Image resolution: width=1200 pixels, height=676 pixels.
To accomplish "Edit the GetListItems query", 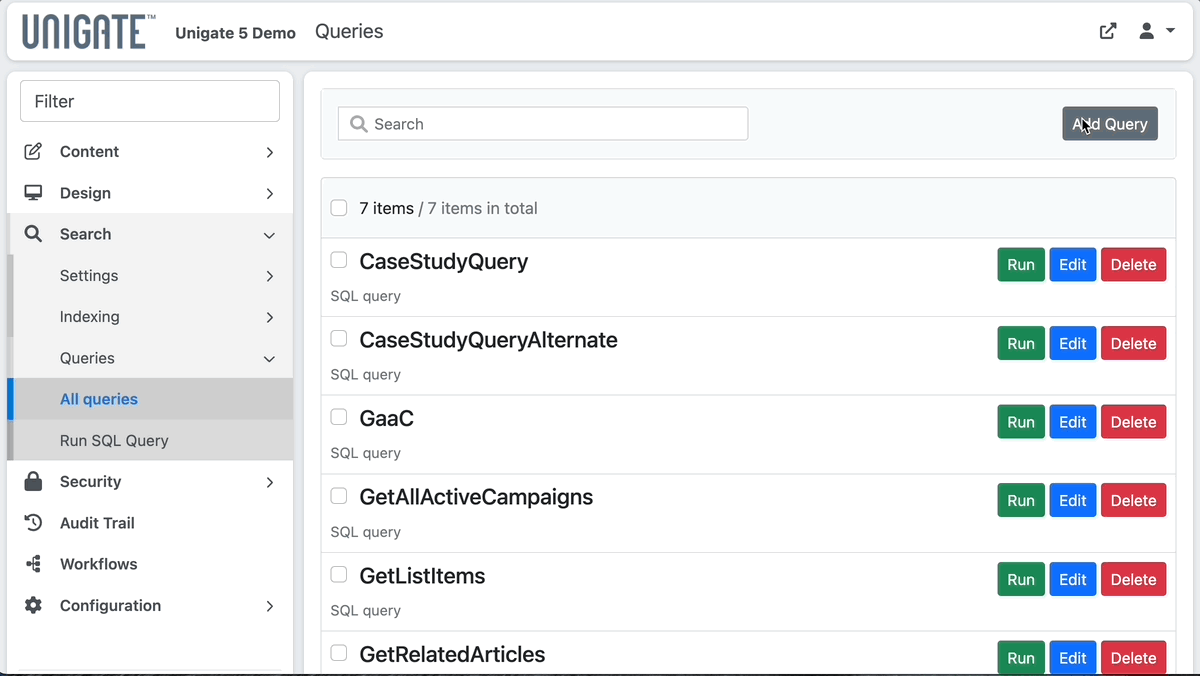I will point(1073,580).
